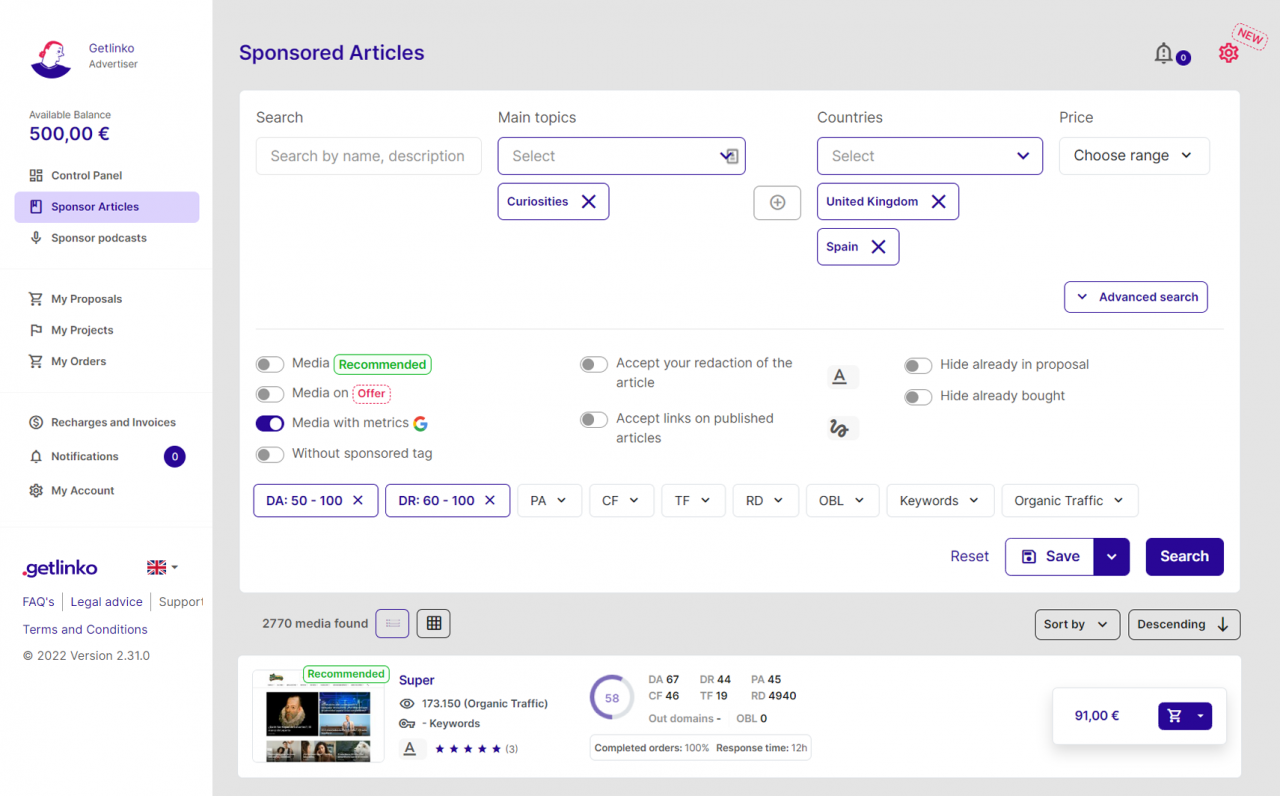Switch to grid view icon
1280x796 pixels.
click(434, 623)
